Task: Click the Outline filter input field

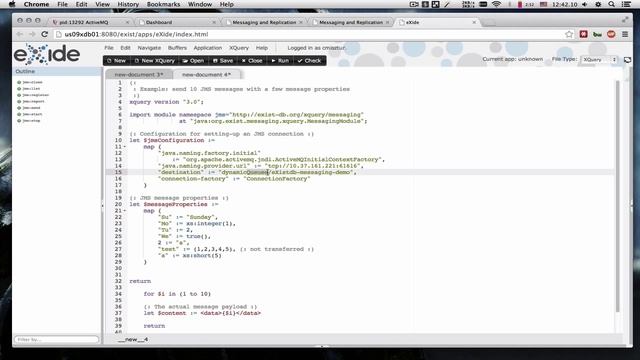Action: (56, 339)
